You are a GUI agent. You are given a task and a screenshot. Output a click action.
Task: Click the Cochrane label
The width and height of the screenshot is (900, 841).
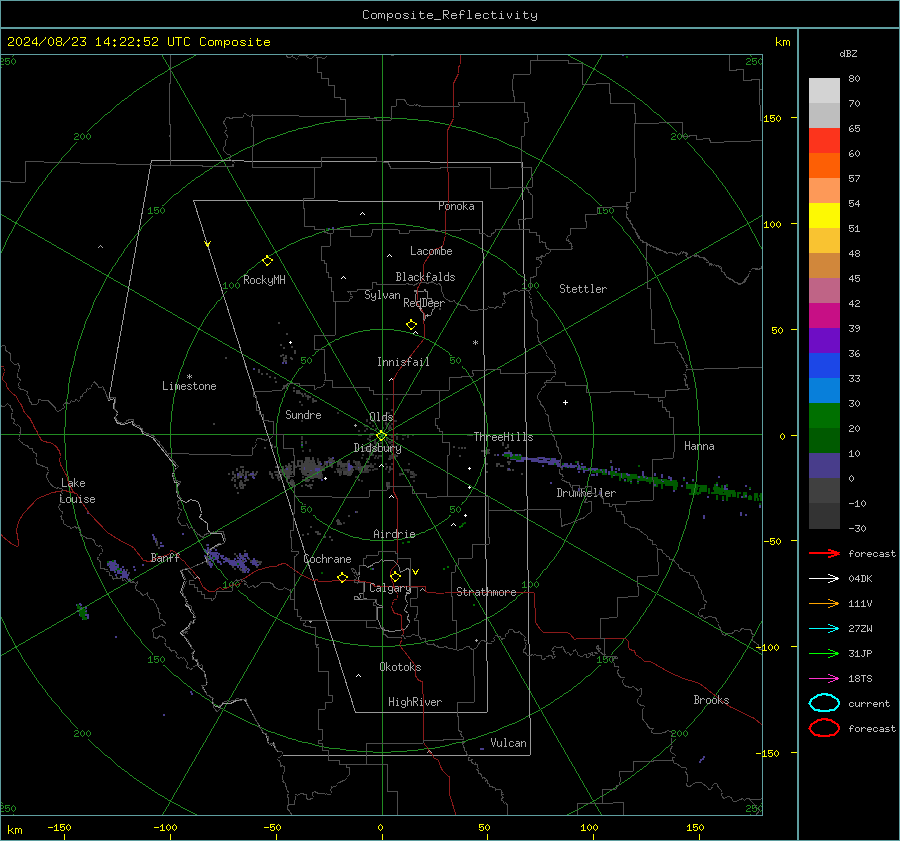point(327,559)
